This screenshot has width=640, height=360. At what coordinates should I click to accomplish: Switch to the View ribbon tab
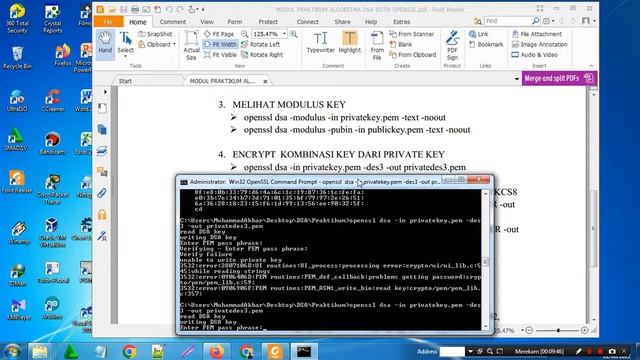[x=207, y=22]
